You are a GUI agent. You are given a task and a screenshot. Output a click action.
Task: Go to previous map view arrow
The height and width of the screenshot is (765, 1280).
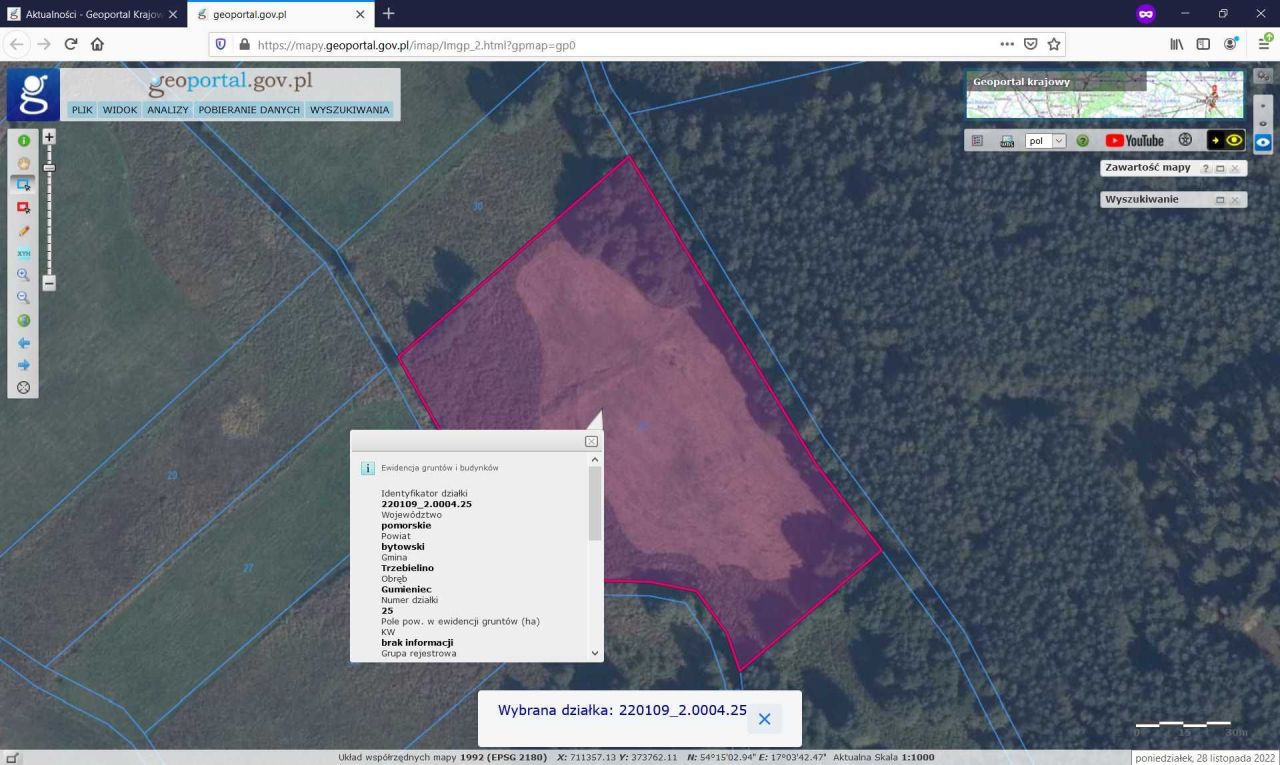coord(24,343)
